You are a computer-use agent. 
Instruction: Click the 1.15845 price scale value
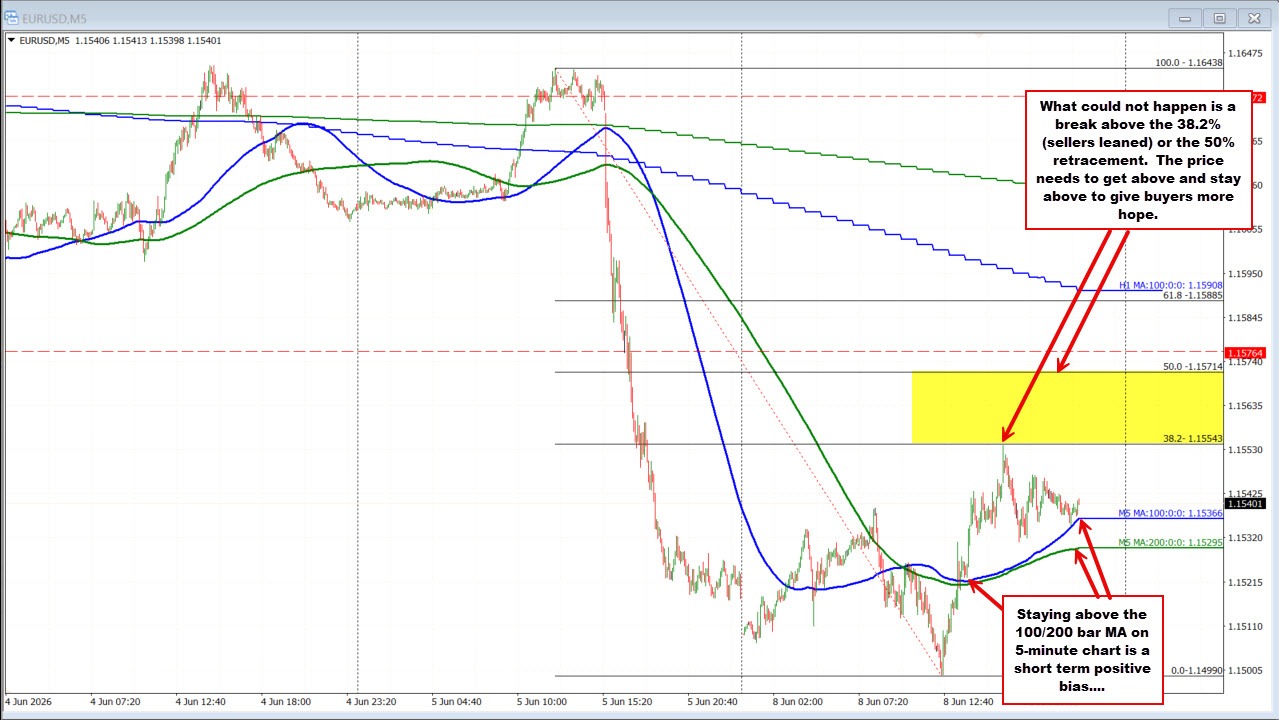1246,318
